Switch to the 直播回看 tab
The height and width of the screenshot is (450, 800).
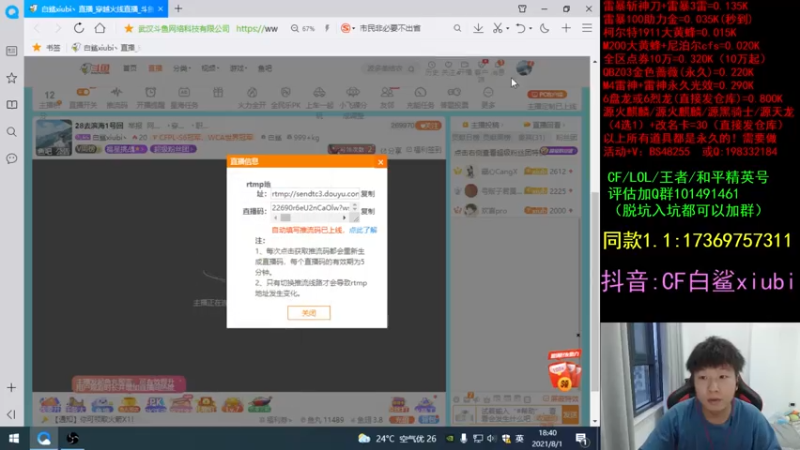click(x=544, y=125)
